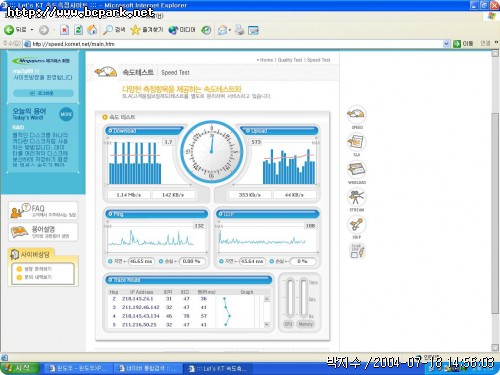
Task: Open the History clock icon
Action: [206, 30]
